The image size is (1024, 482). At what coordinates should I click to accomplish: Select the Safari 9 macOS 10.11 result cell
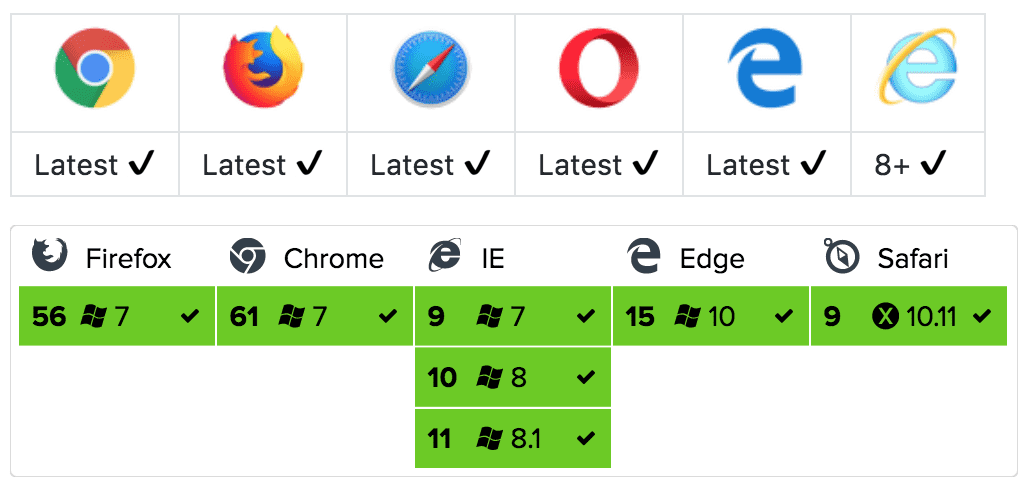tap(908, 315)
